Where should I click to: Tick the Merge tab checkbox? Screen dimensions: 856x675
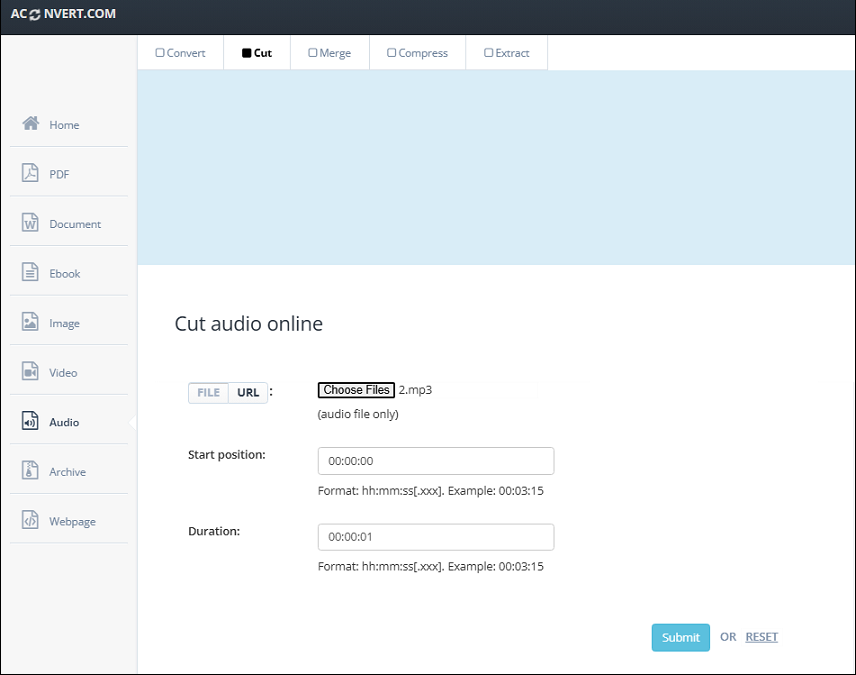click(x=313, y=53)
